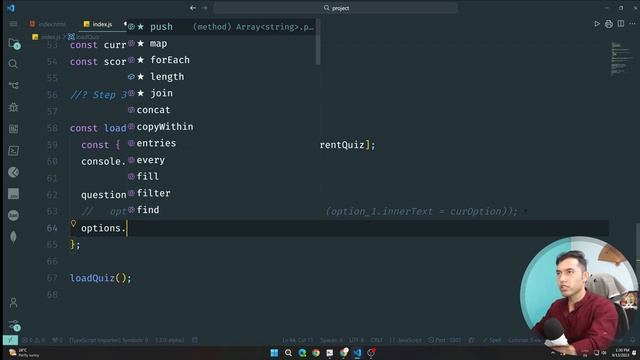The image size is (640, 360).
Task: Click the index.js breadcrumb
Action: [x=47, y=37]
